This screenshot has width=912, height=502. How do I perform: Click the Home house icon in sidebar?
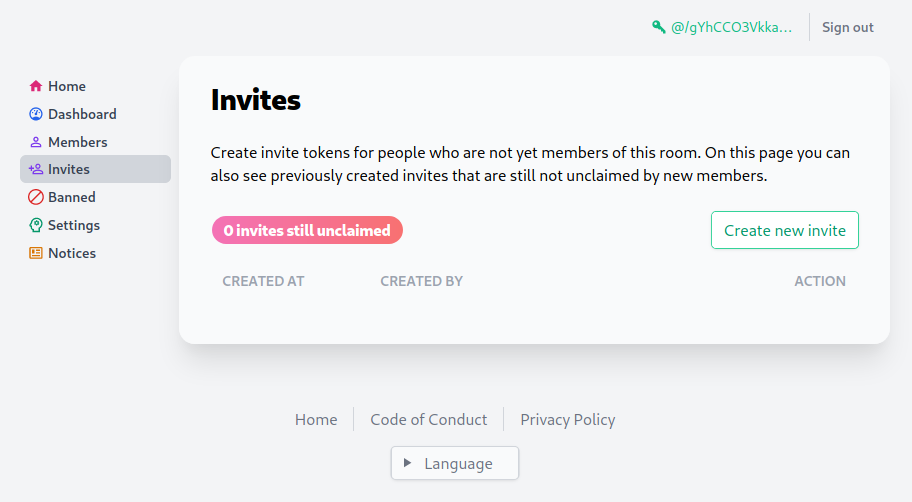click(35, 86)
